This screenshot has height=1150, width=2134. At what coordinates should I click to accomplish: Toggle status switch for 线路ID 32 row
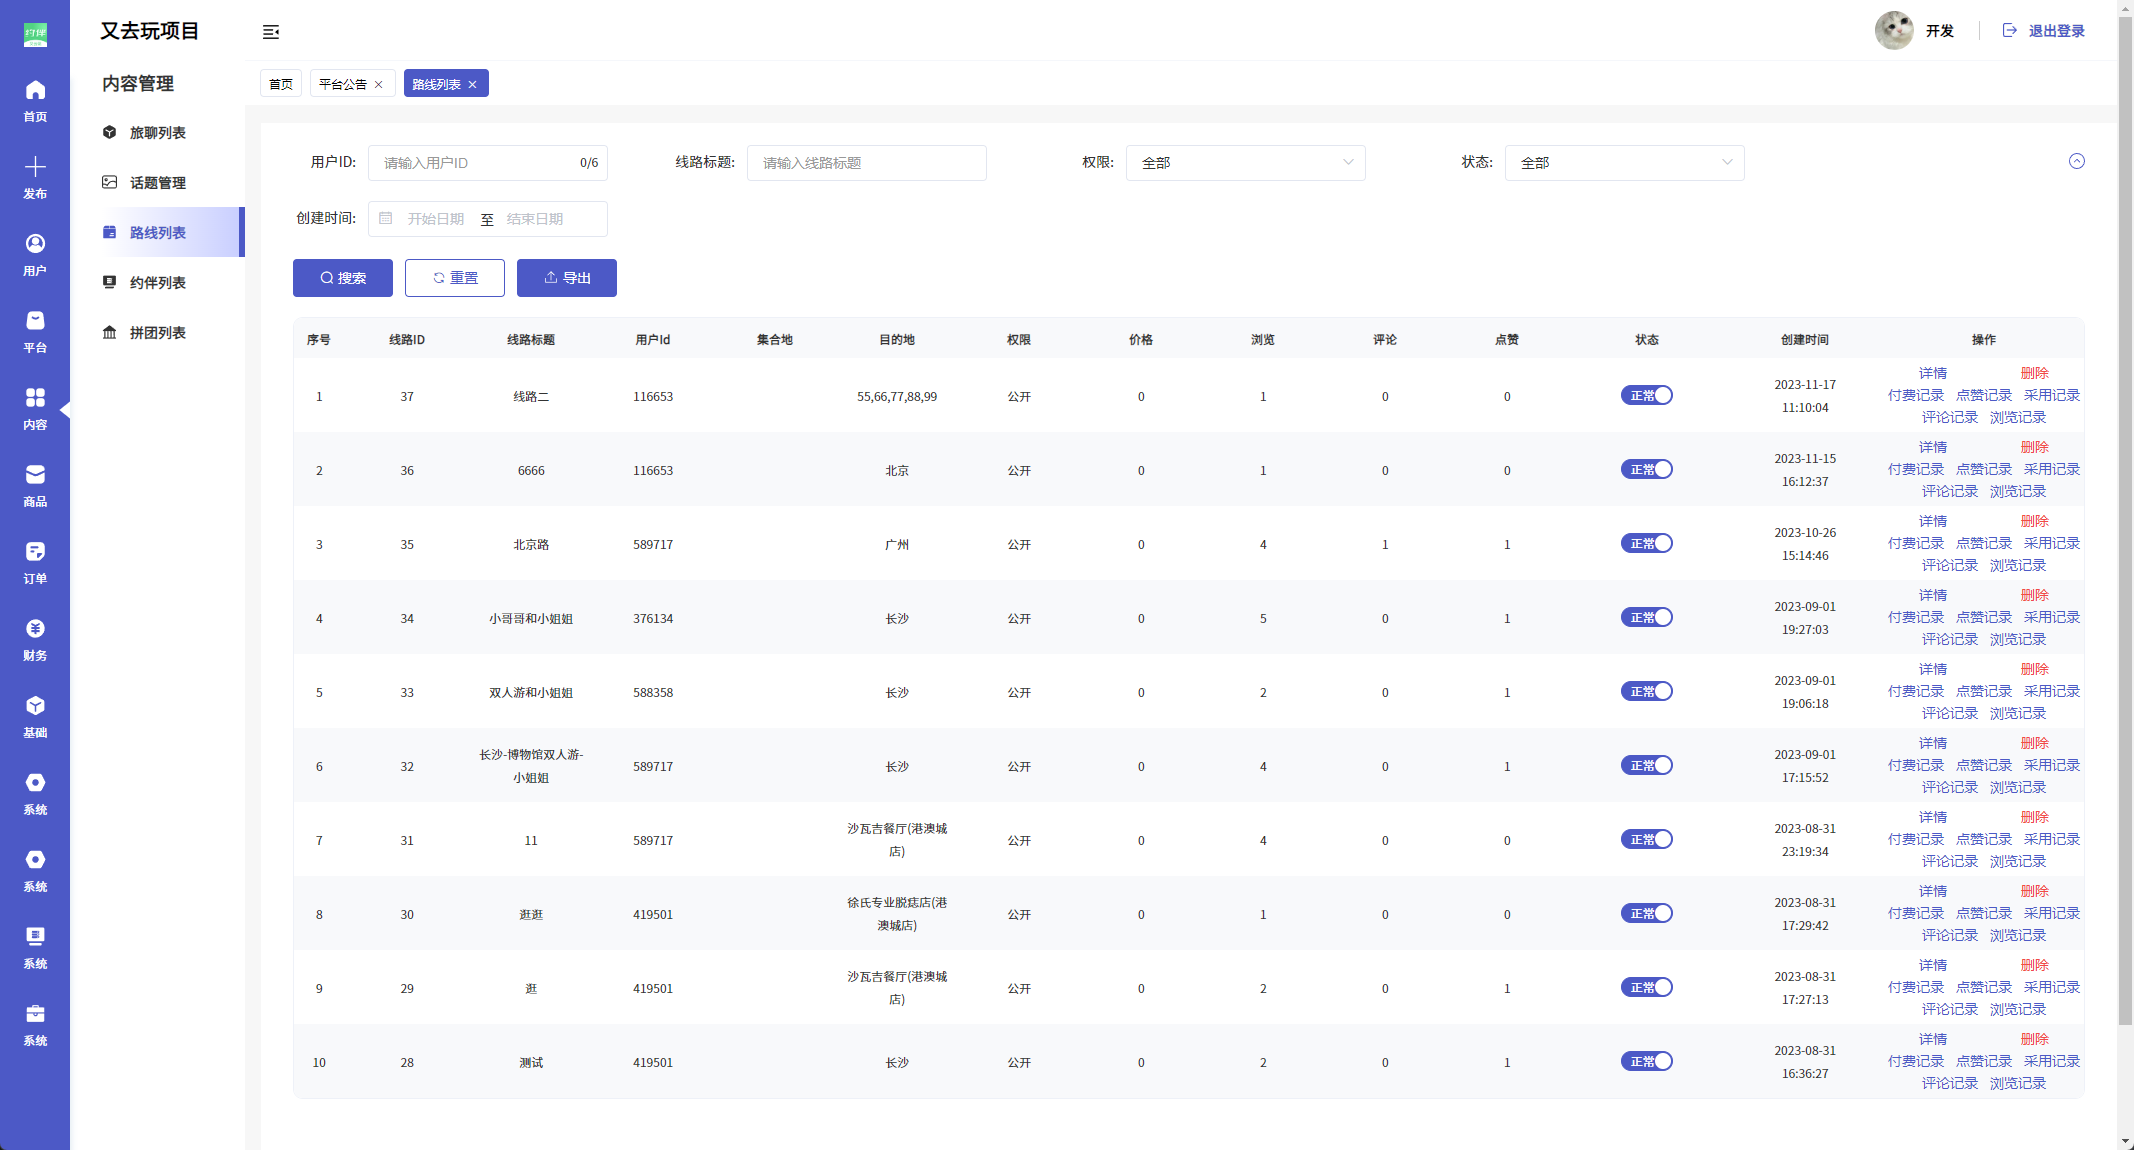[x=1647, y=766]
